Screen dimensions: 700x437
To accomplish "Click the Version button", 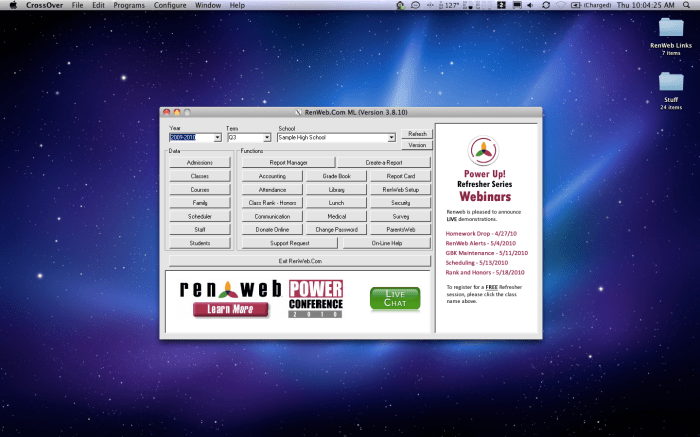I will [x=417, y=145].
